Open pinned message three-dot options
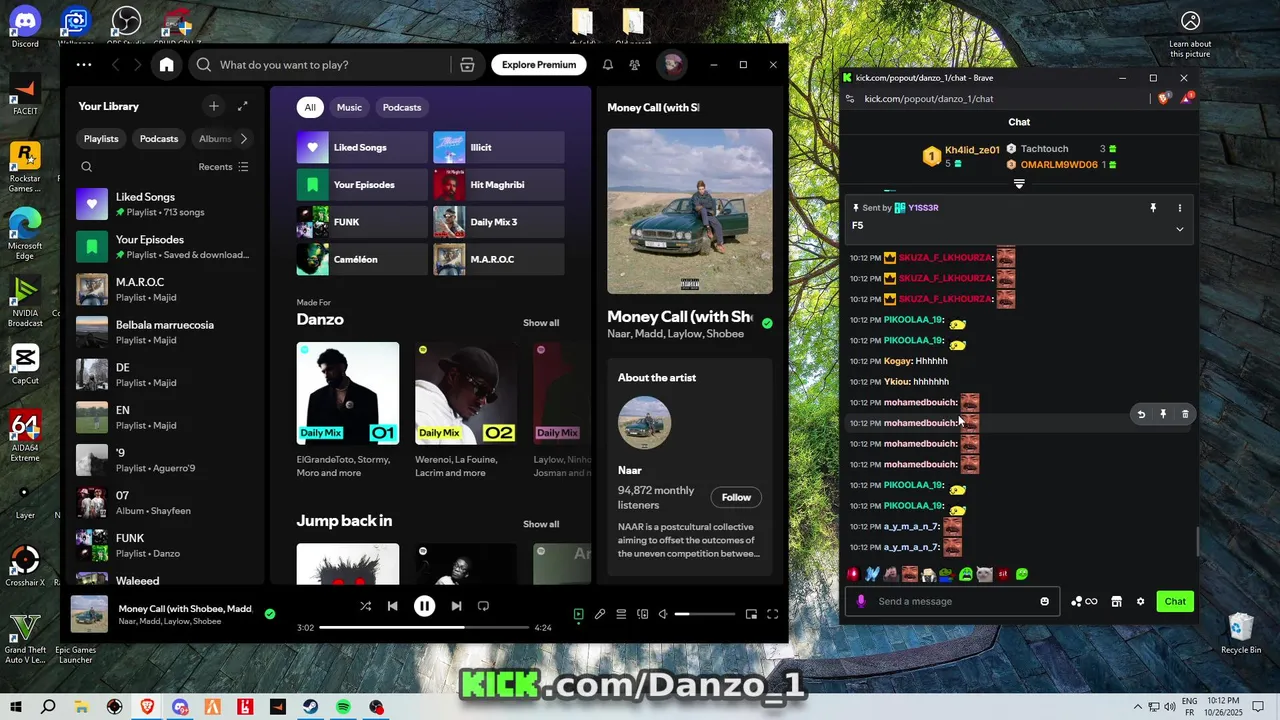The height and width of the screenshot is (720, 1280). pos(1179,208)
